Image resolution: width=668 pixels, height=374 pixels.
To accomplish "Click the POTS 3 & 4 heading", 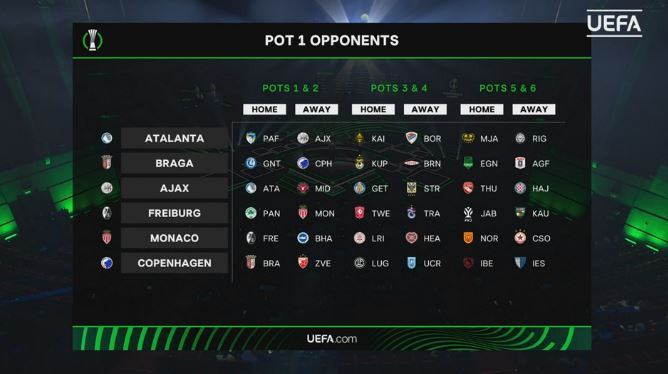I will pos(399,88).
